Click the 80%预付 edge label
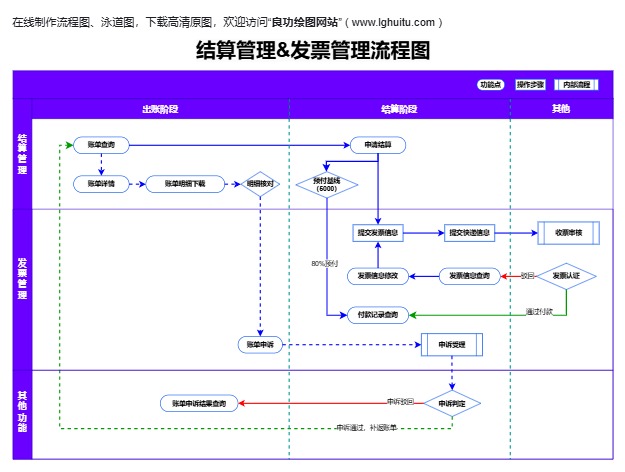 (x=325, y=264)
